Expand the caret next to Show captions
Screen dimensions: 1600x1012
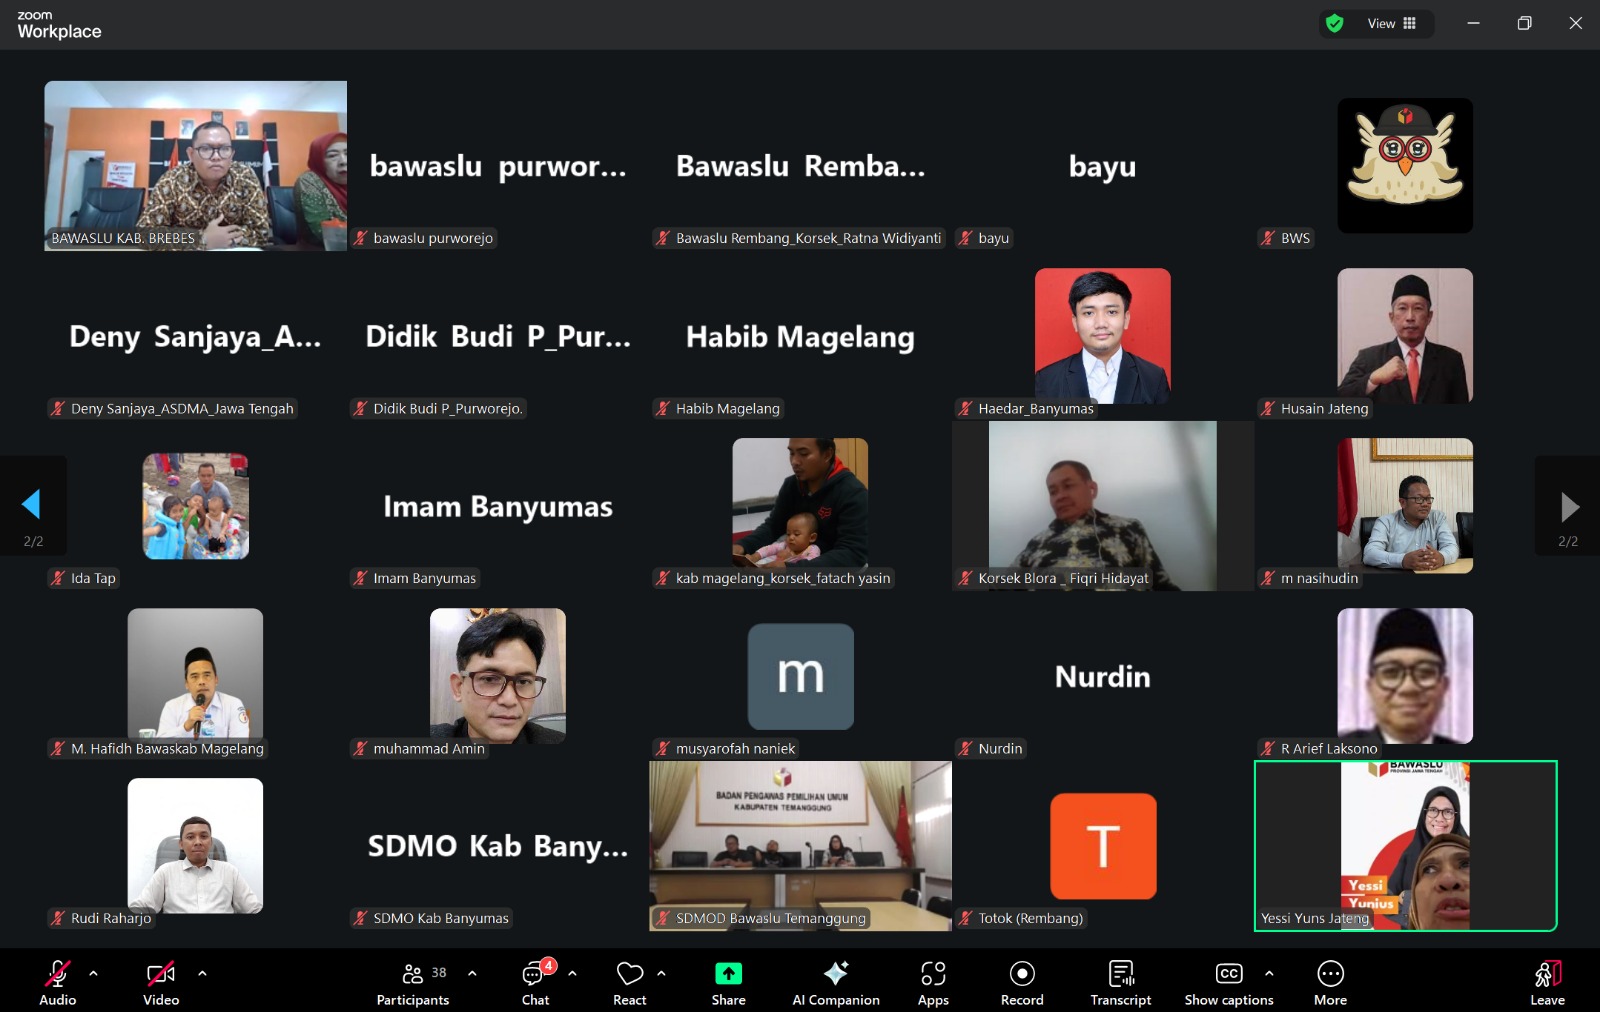(1269, 973)
